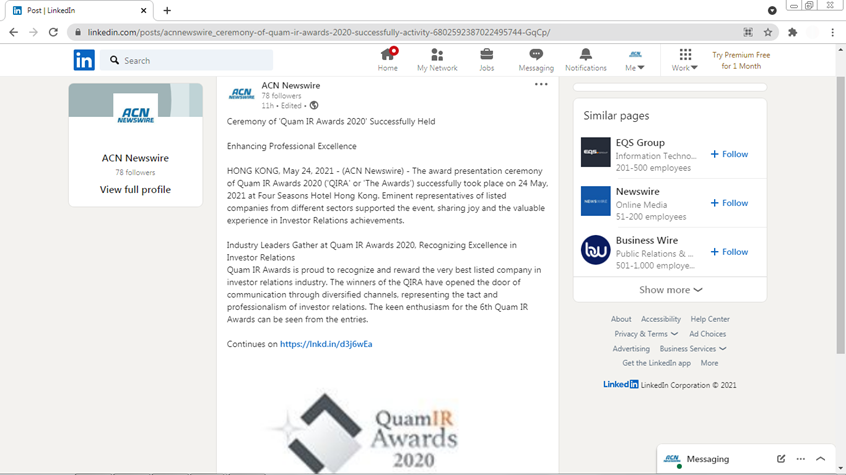This screenshot has width=846, height=475.
Task: Open a new browser tab
Action: pos(167,10)
